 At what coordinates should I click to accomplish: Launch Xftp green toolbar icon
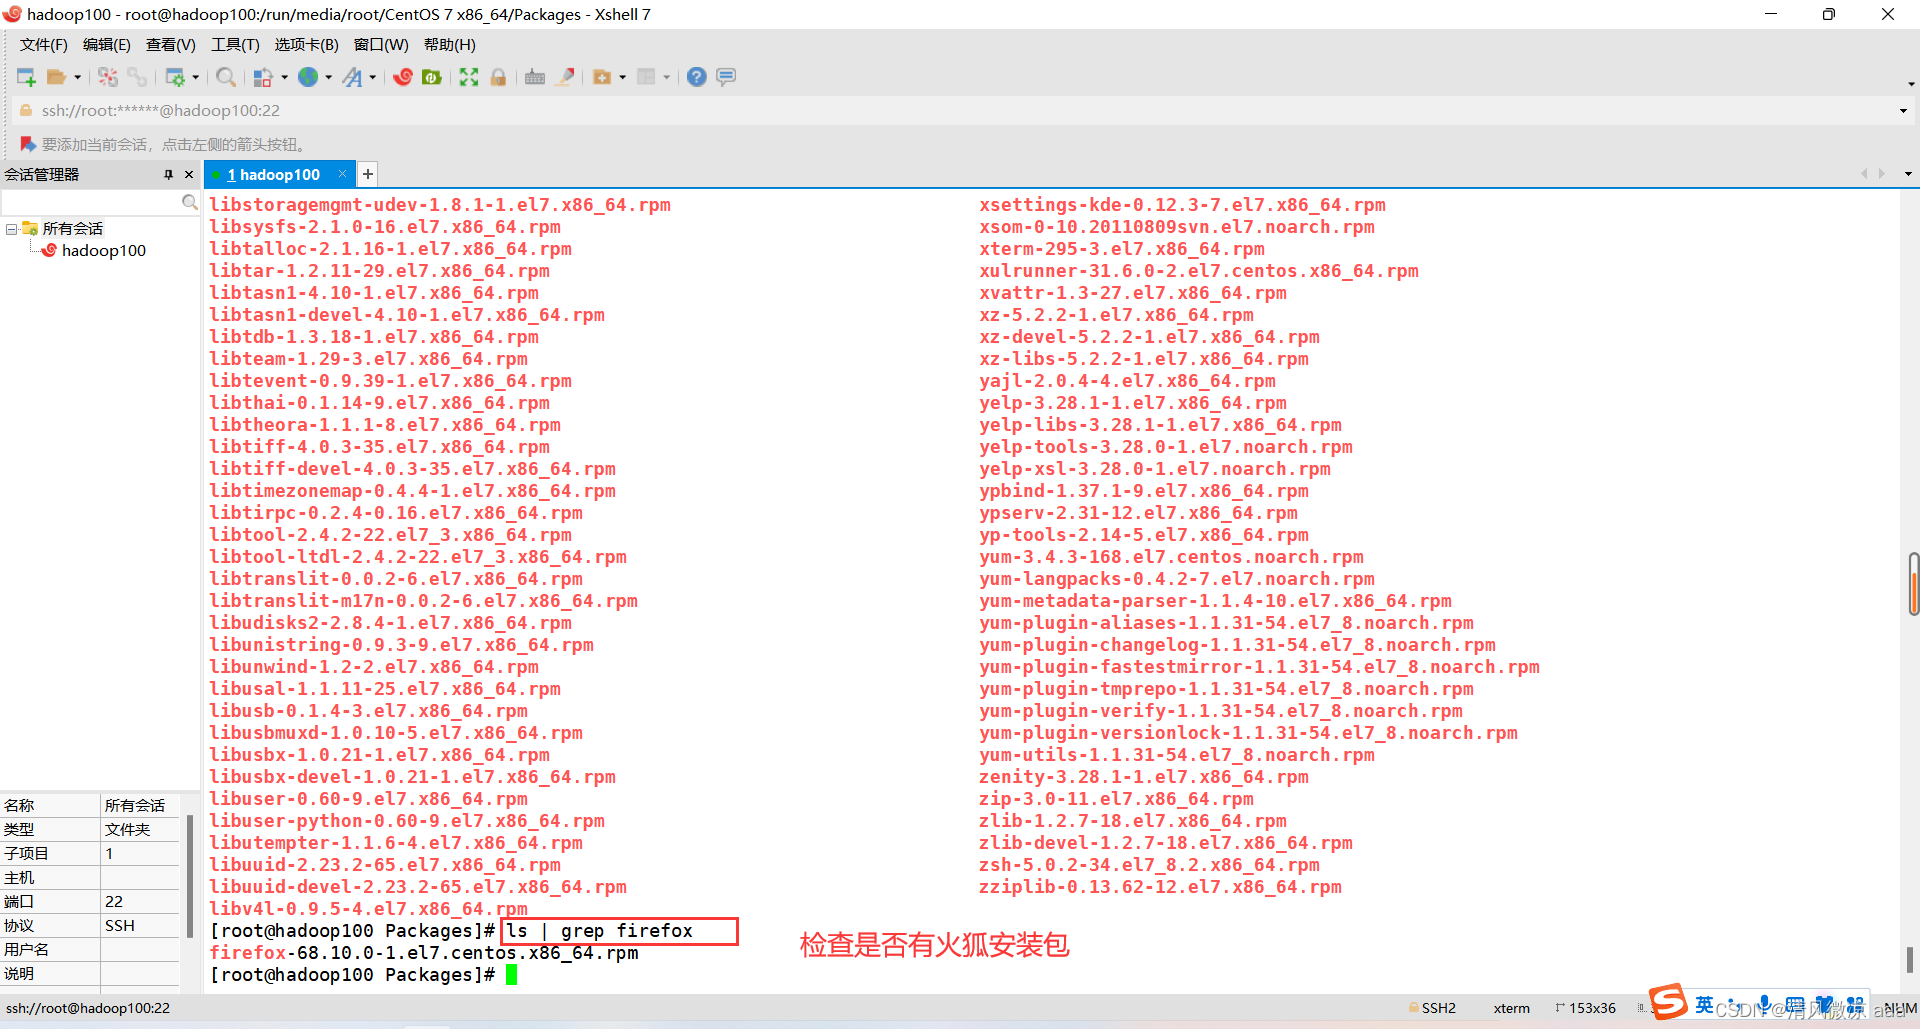tap(432, 77)
